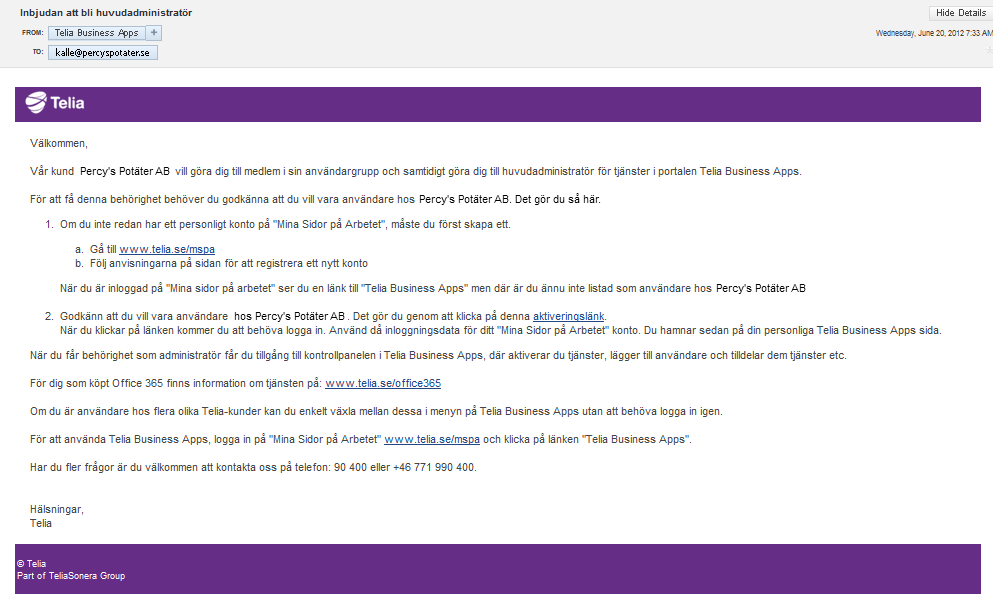The image size is (993, 594).
Task: Select the Telia Business Apps sender chip
Action: (96, 33)
